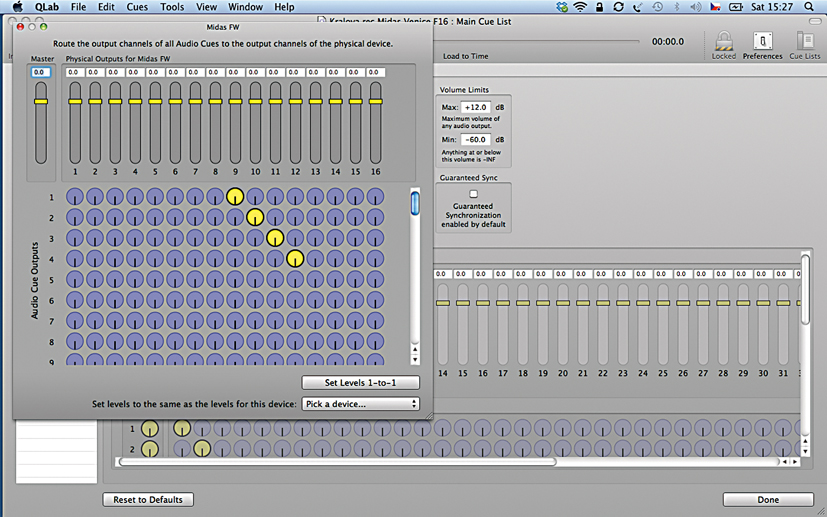
Task: Open the QLab application menu
Action: (x=47, y=7)
